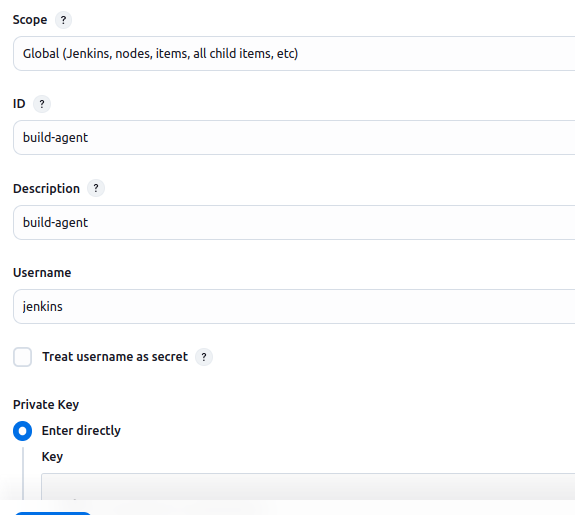Click the Description field label
Viewport: 575px width, 515px height.
46,189
